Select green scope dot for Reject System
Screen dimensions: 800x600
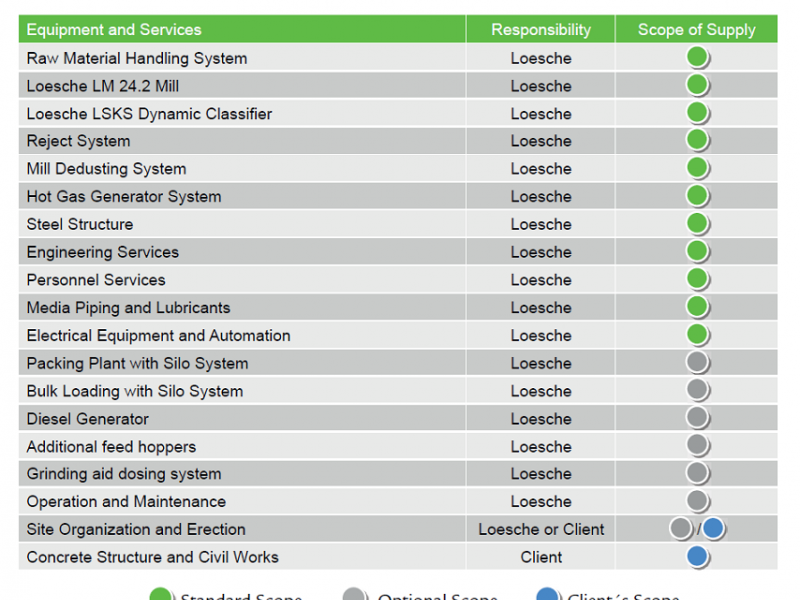(697, 140)
